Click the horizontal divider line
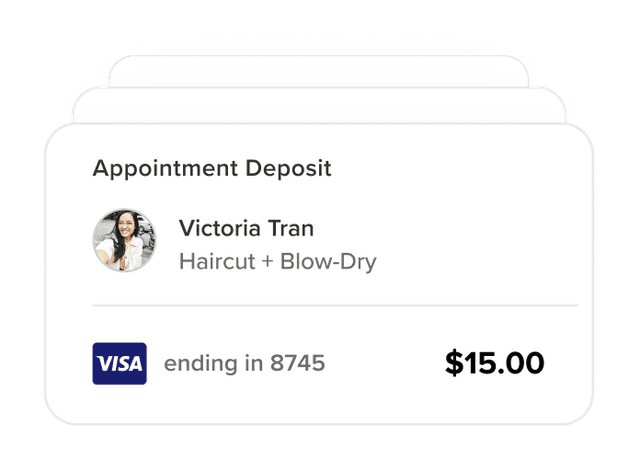The image size is (640, 471). (335, 305)
